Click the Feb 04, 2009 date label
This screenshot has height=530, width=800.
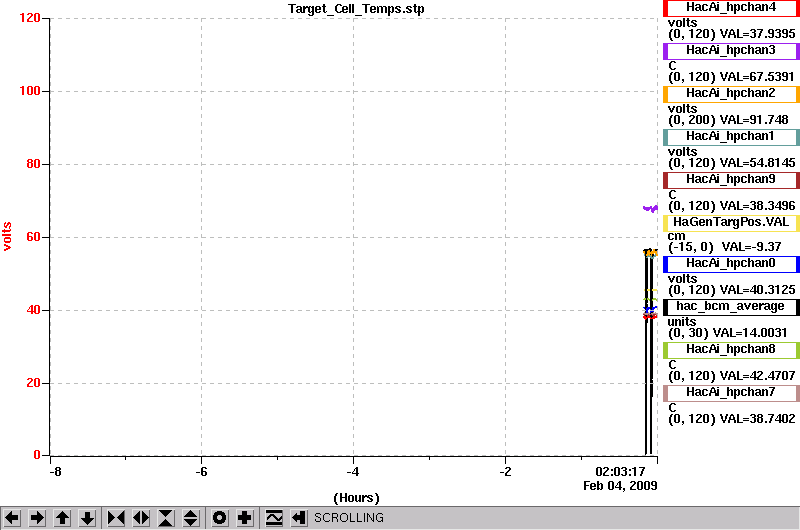pyautogui.click(x=620, y=486)
